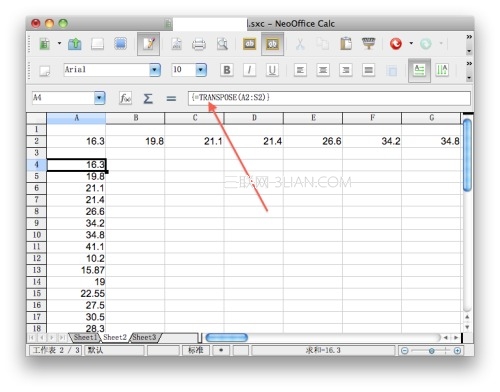Click the Function equals icon
Screen dimensions: 500x392
click(x=171, y=98)
